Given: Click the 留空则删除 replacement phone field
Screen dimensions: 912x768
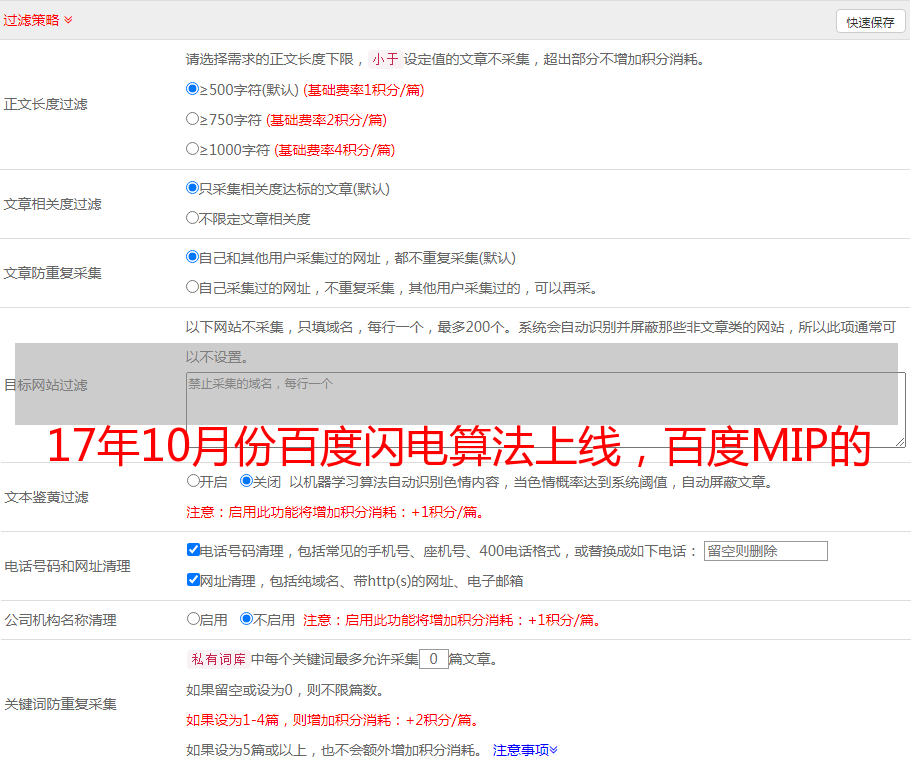Looking at the screenshot, I should point(765,551).
